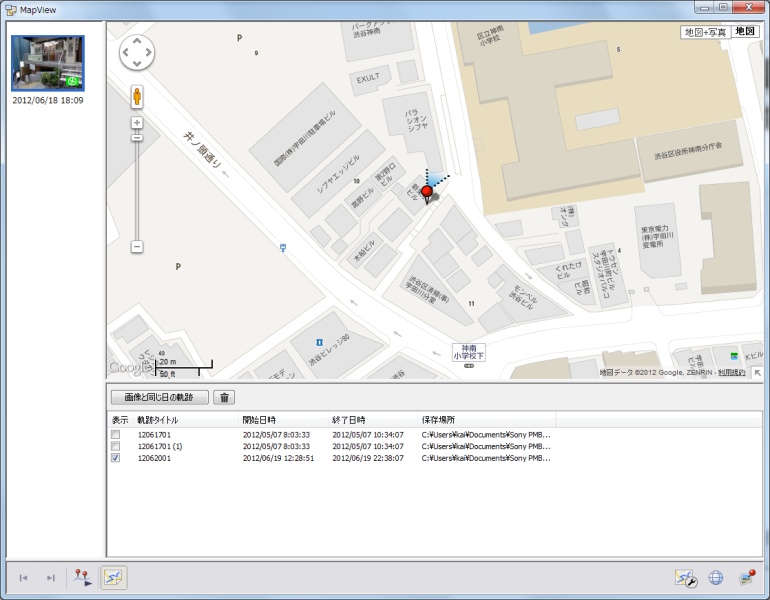This screenshot has height=600, width=770.
Task: Click the green icon near Kビル
Action: (x=734, y=355)
